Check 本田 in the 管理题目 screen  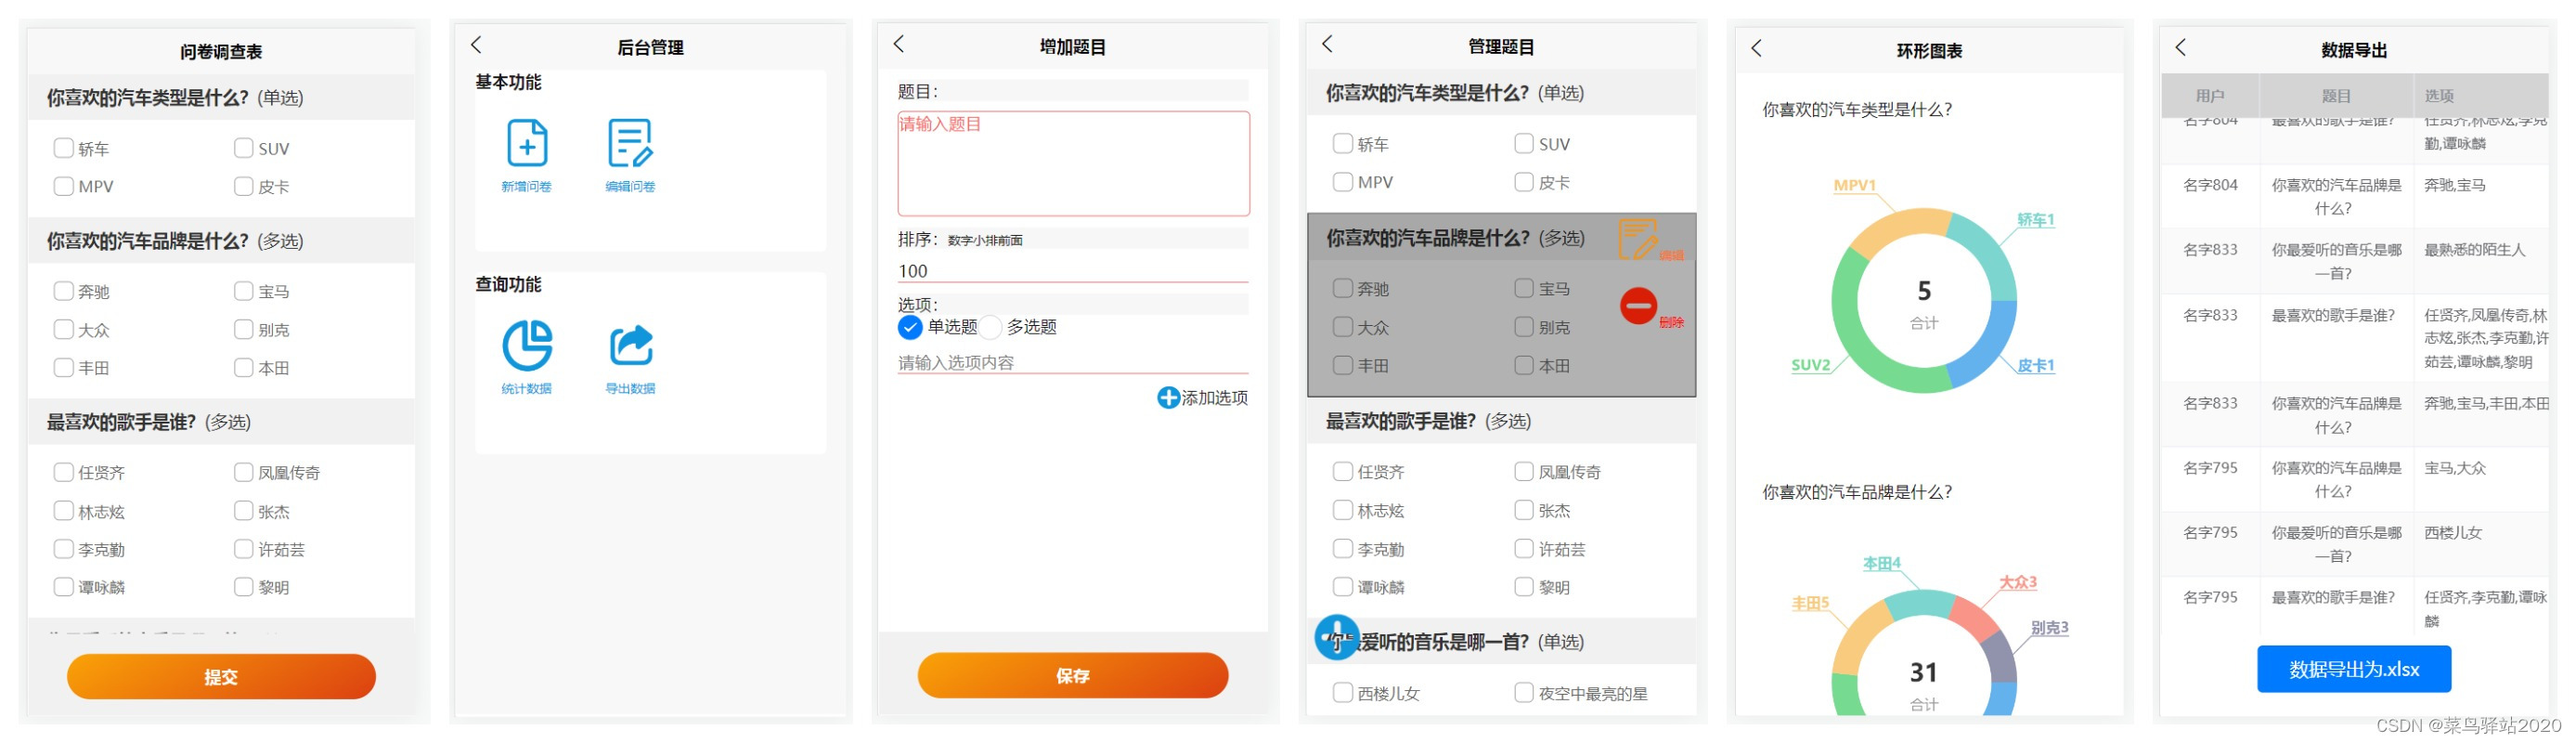click(1524, 365)
